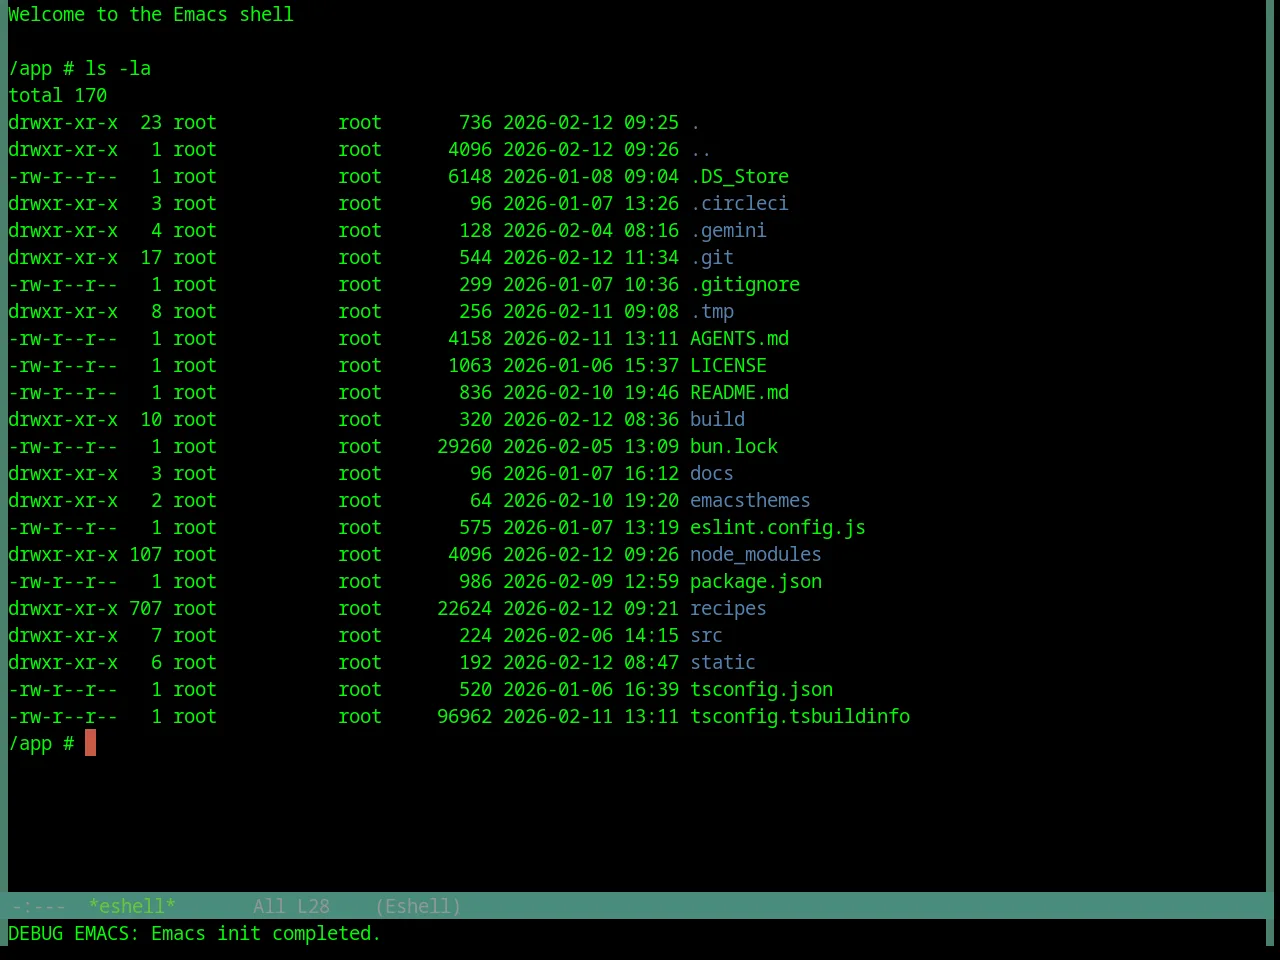Select the eslint.config.js file name
This screenshot has width=1280, height=960.
click(778, 527)
